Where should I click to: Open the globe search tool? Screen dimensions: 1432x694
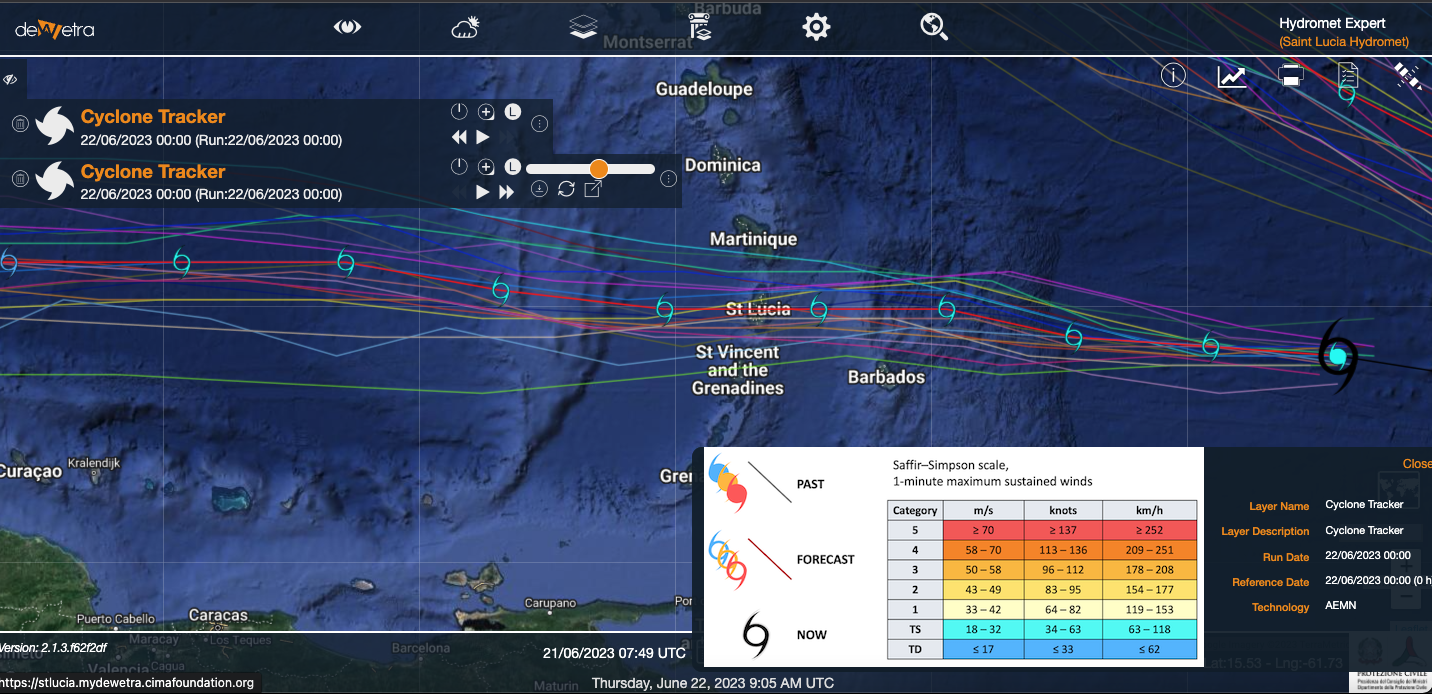(934, 27)
